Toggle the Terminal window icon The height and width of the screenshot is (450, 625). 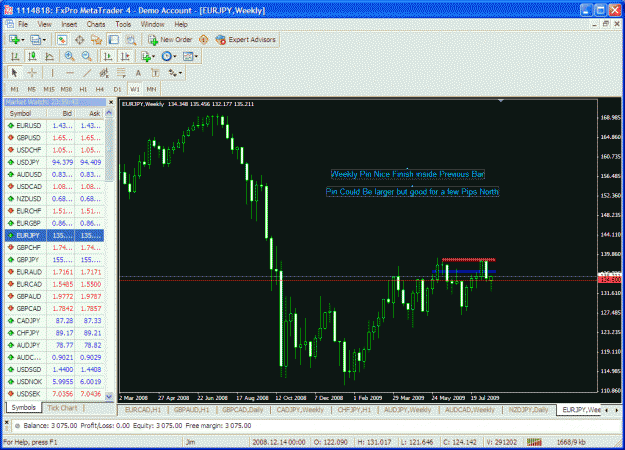114,40
